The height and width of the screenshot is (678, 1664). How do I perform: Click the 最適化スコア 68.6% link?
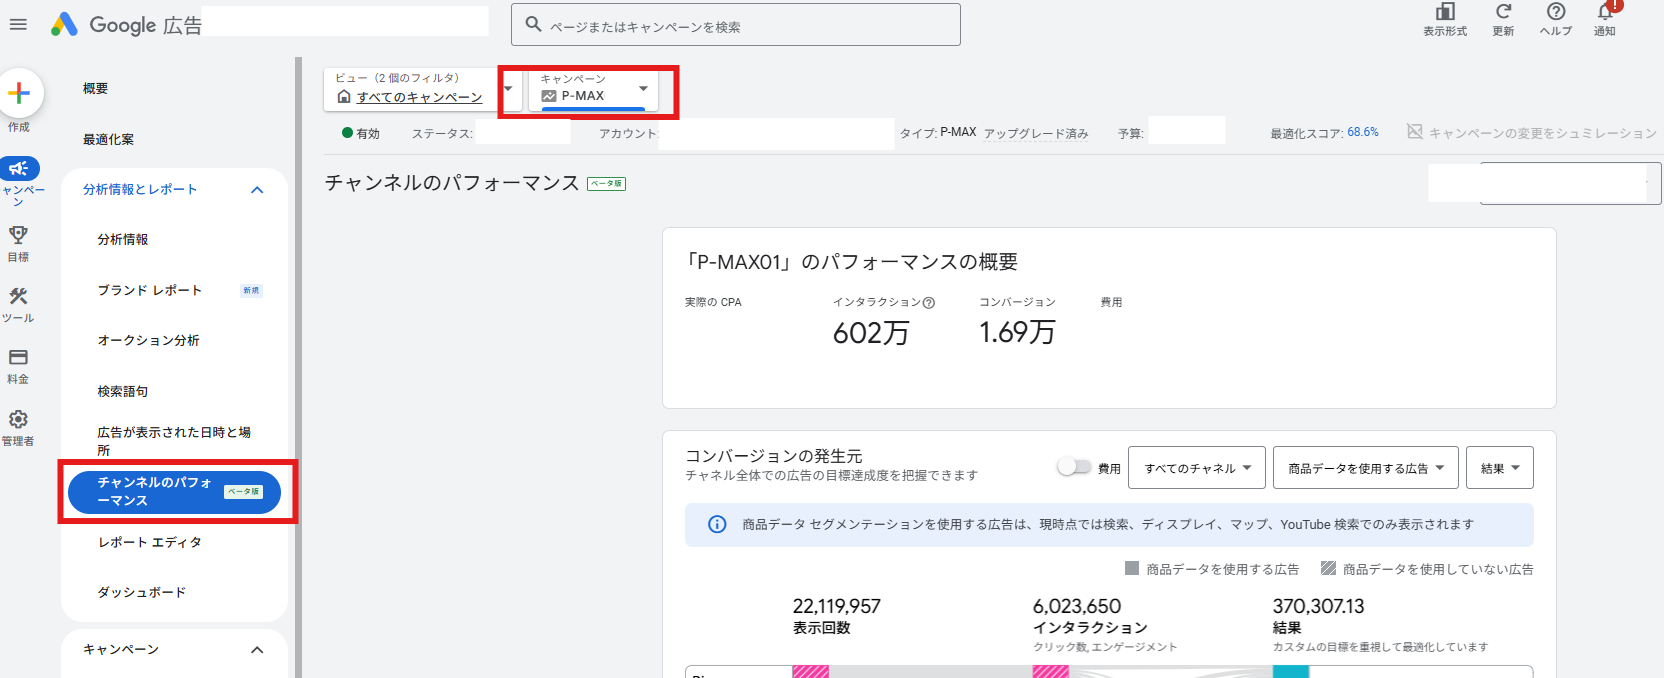pyautogui.click(x=1362, y=132)
